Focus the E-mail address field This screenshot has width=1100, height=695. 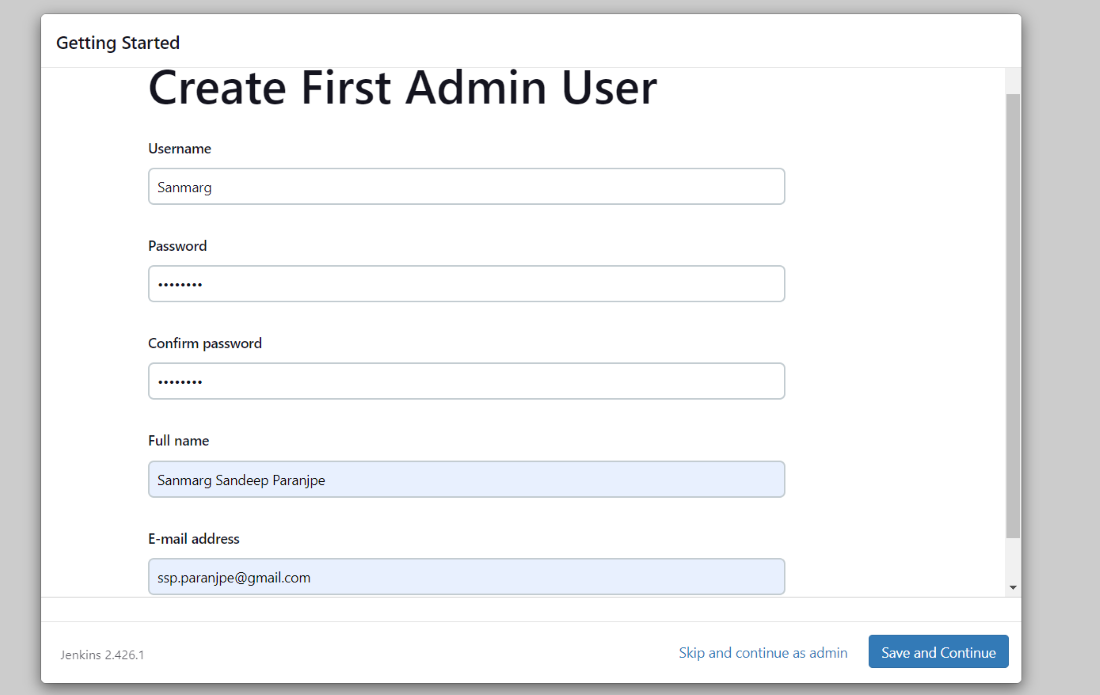pos(466,576)
